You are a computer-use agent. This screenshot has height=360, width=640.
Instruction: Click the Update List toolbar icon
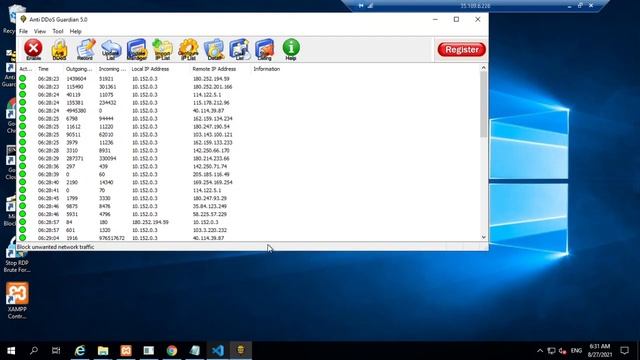pos(111,49)
